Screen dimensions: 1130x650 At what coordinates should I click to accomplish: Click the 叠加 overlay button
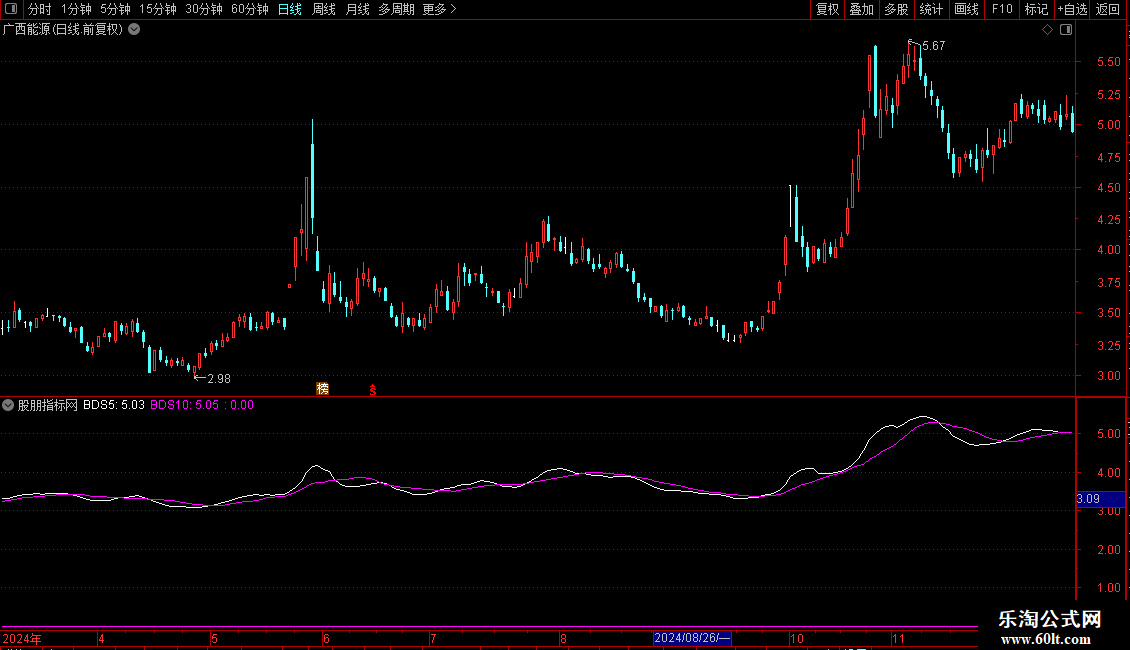click(861, 9)
